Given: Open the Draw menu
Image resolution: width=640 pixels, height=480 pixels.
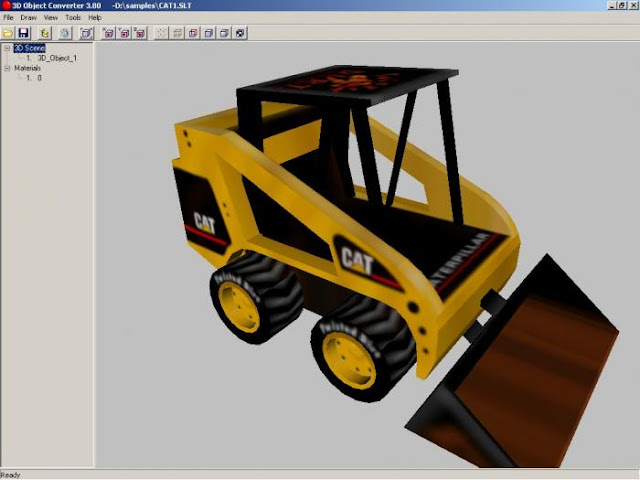Looking at the screenshot, I should [x=29, y=18].
